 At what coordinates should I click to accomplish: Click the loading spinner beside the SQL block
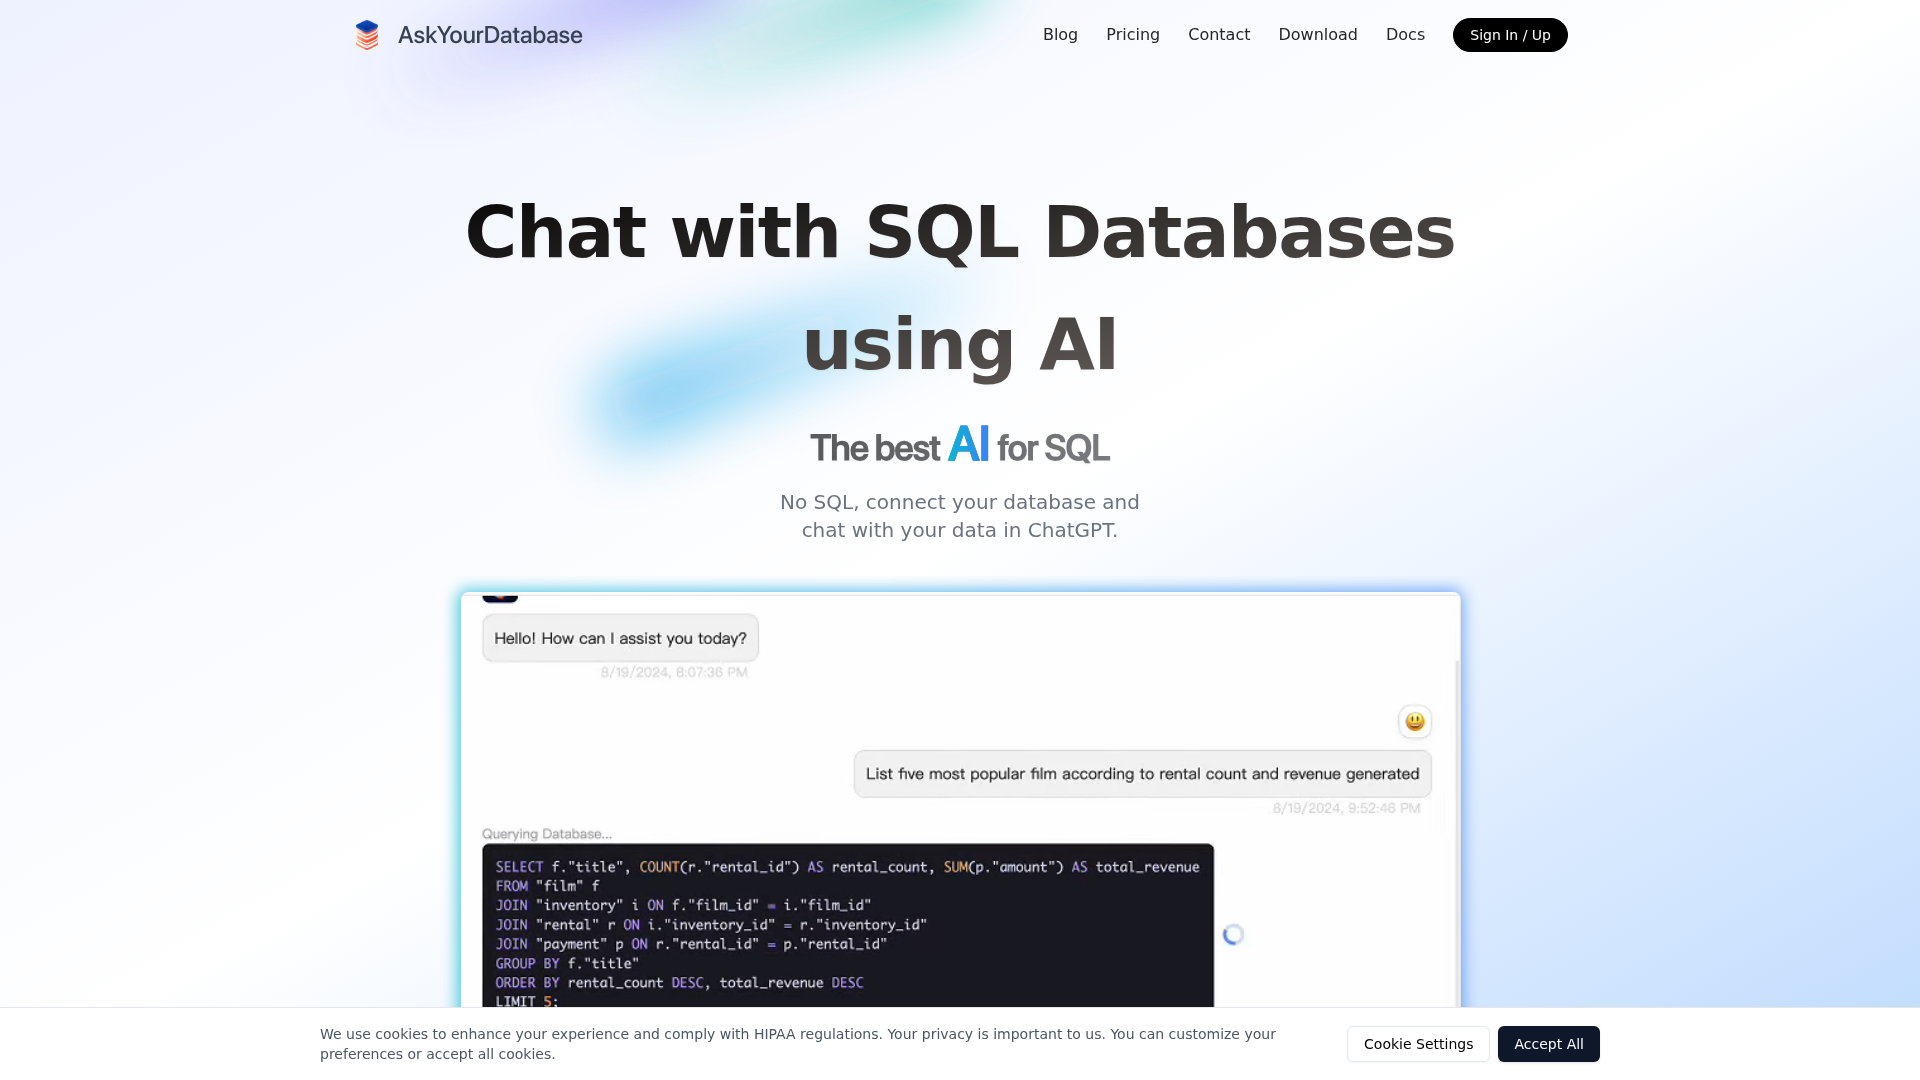1233,934
